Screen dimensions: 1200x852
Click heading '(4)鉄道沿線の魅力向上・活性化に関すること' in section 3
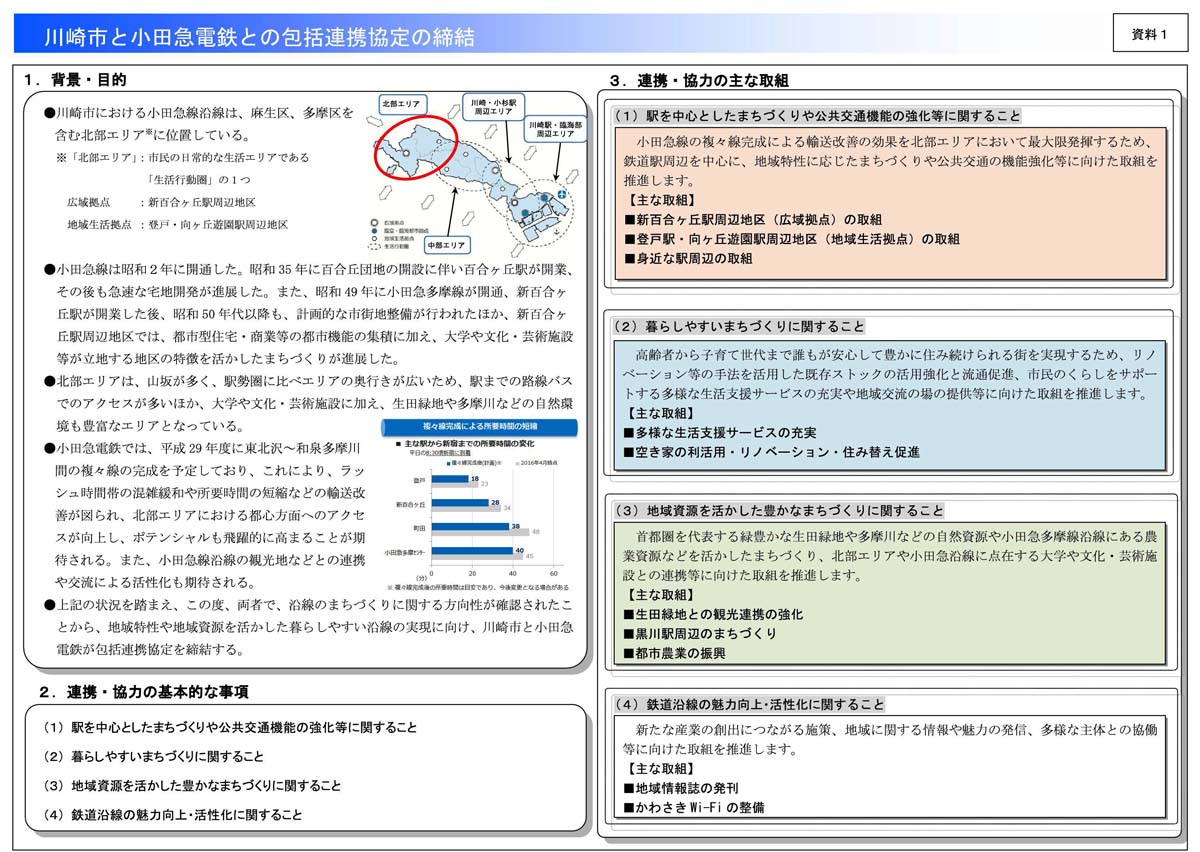click(x=749, y=704)
